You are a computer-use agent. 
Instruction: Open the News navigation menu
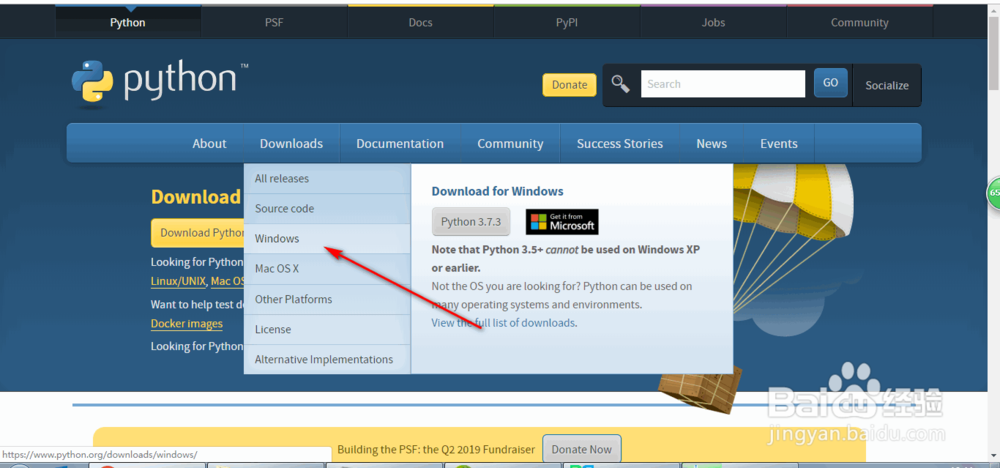click(x=712, y=143)
